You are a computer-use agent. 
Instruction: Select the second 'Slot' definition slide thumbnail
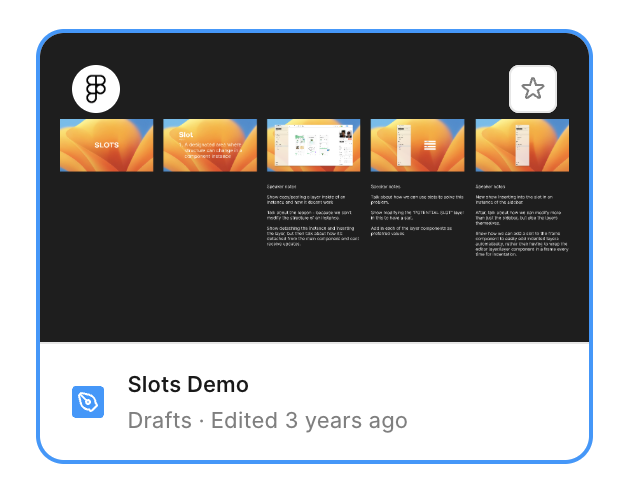point(210,146)
